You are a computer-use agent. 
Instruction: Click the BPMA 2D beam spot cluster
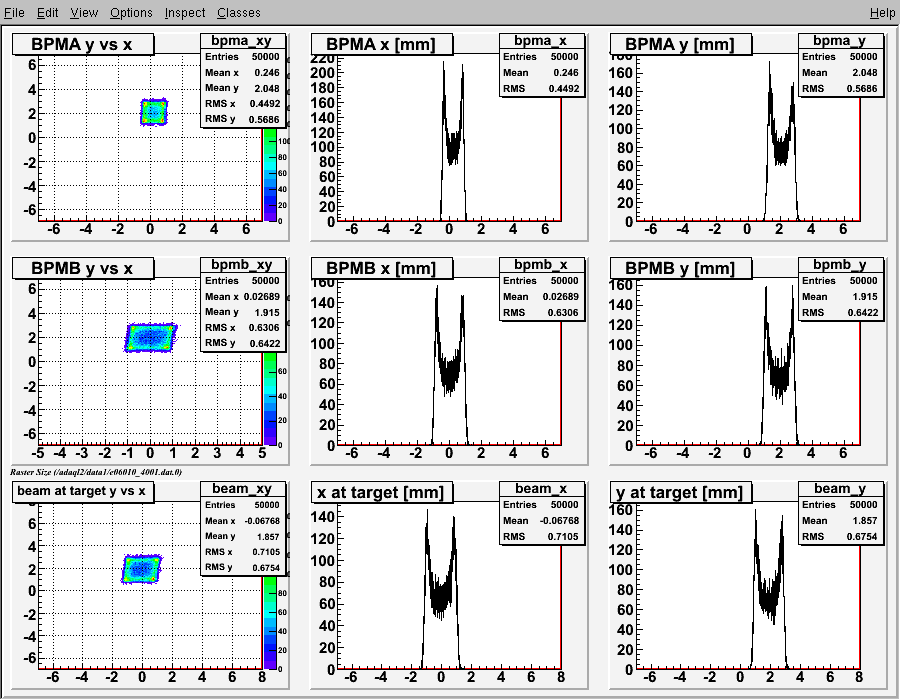154,112
